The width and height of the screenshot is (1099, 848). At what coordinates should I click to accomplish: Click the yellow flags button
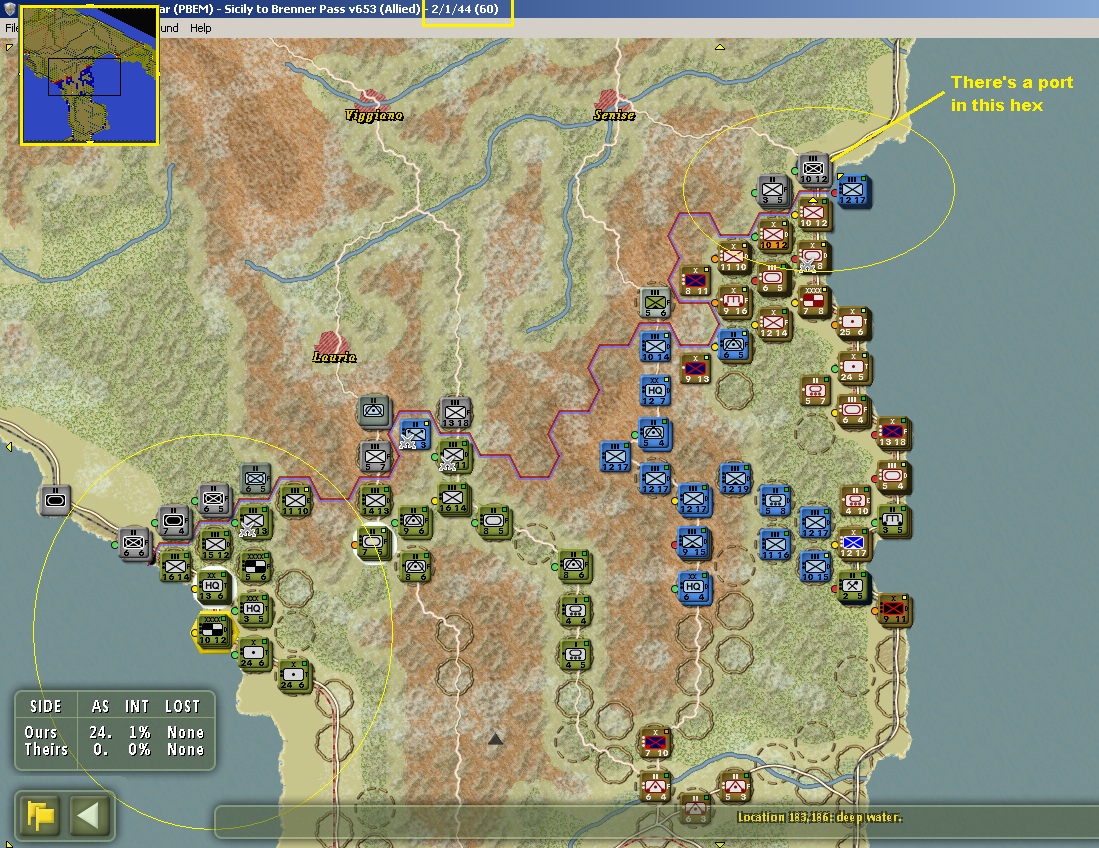pos(41,816)
